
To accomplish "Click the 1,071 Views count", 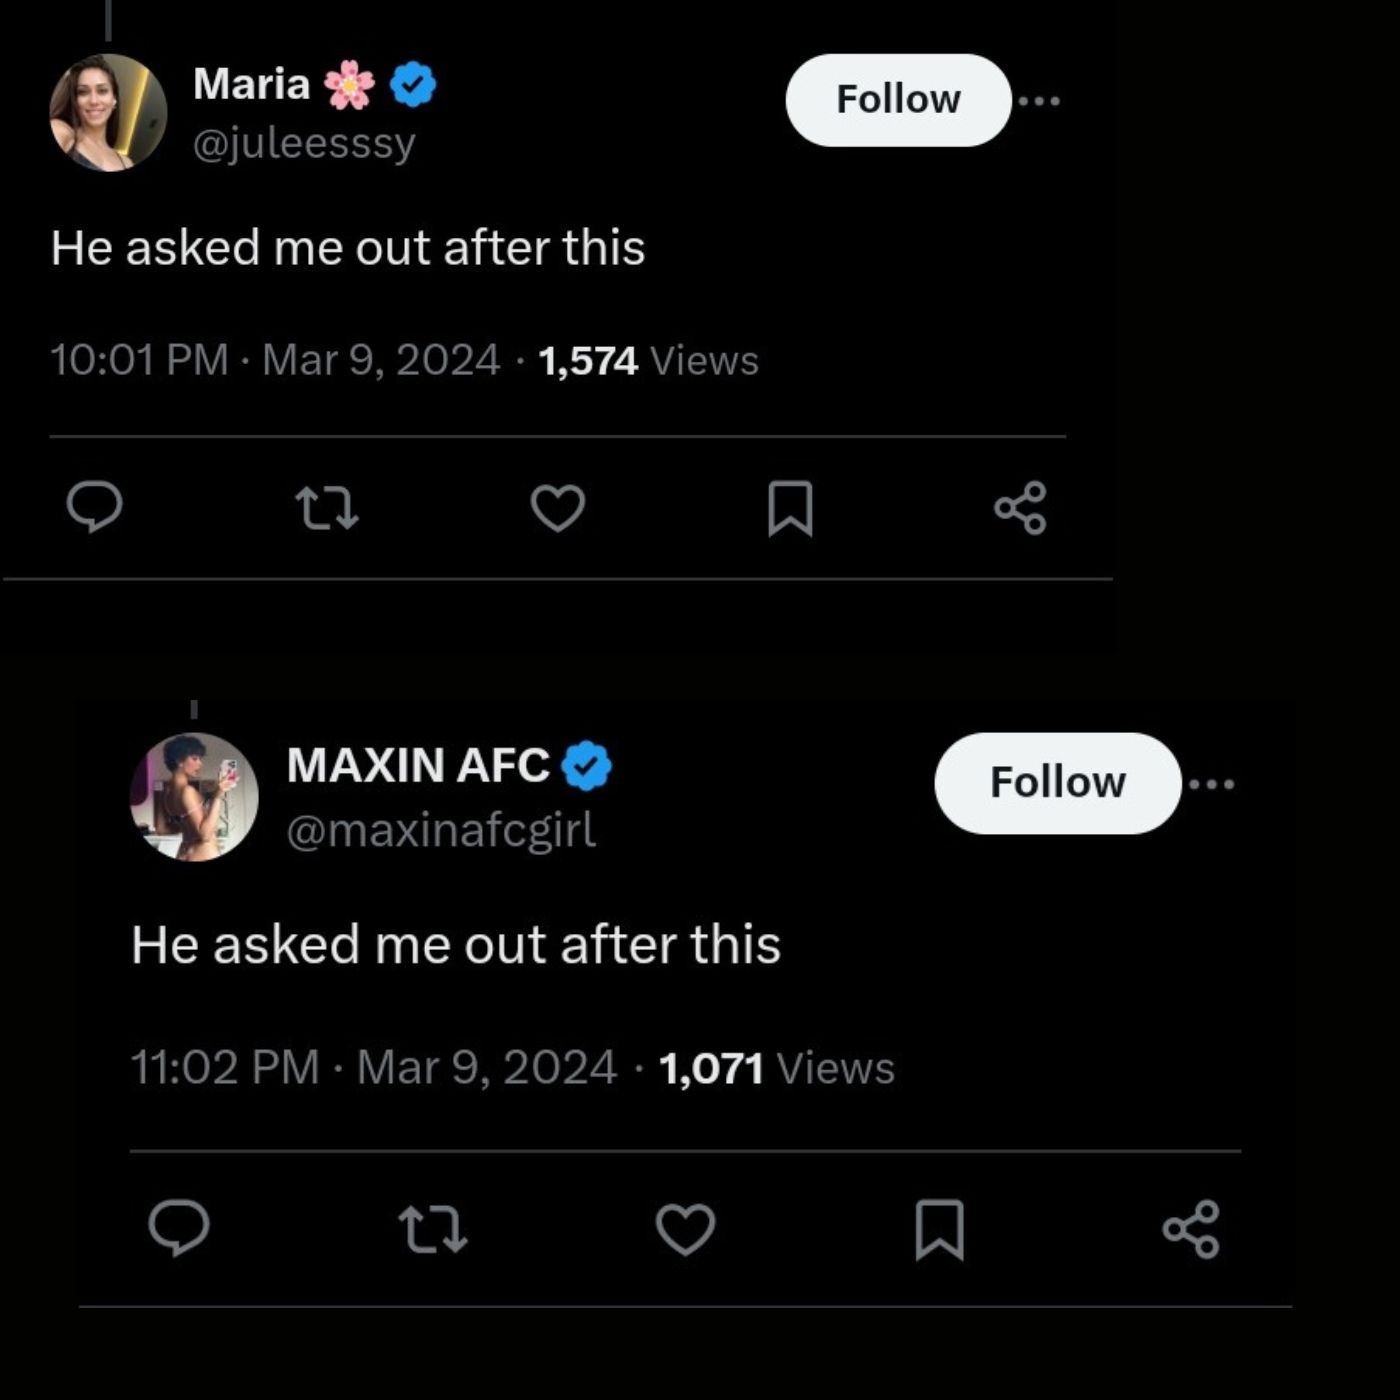I will point(776,1068).
